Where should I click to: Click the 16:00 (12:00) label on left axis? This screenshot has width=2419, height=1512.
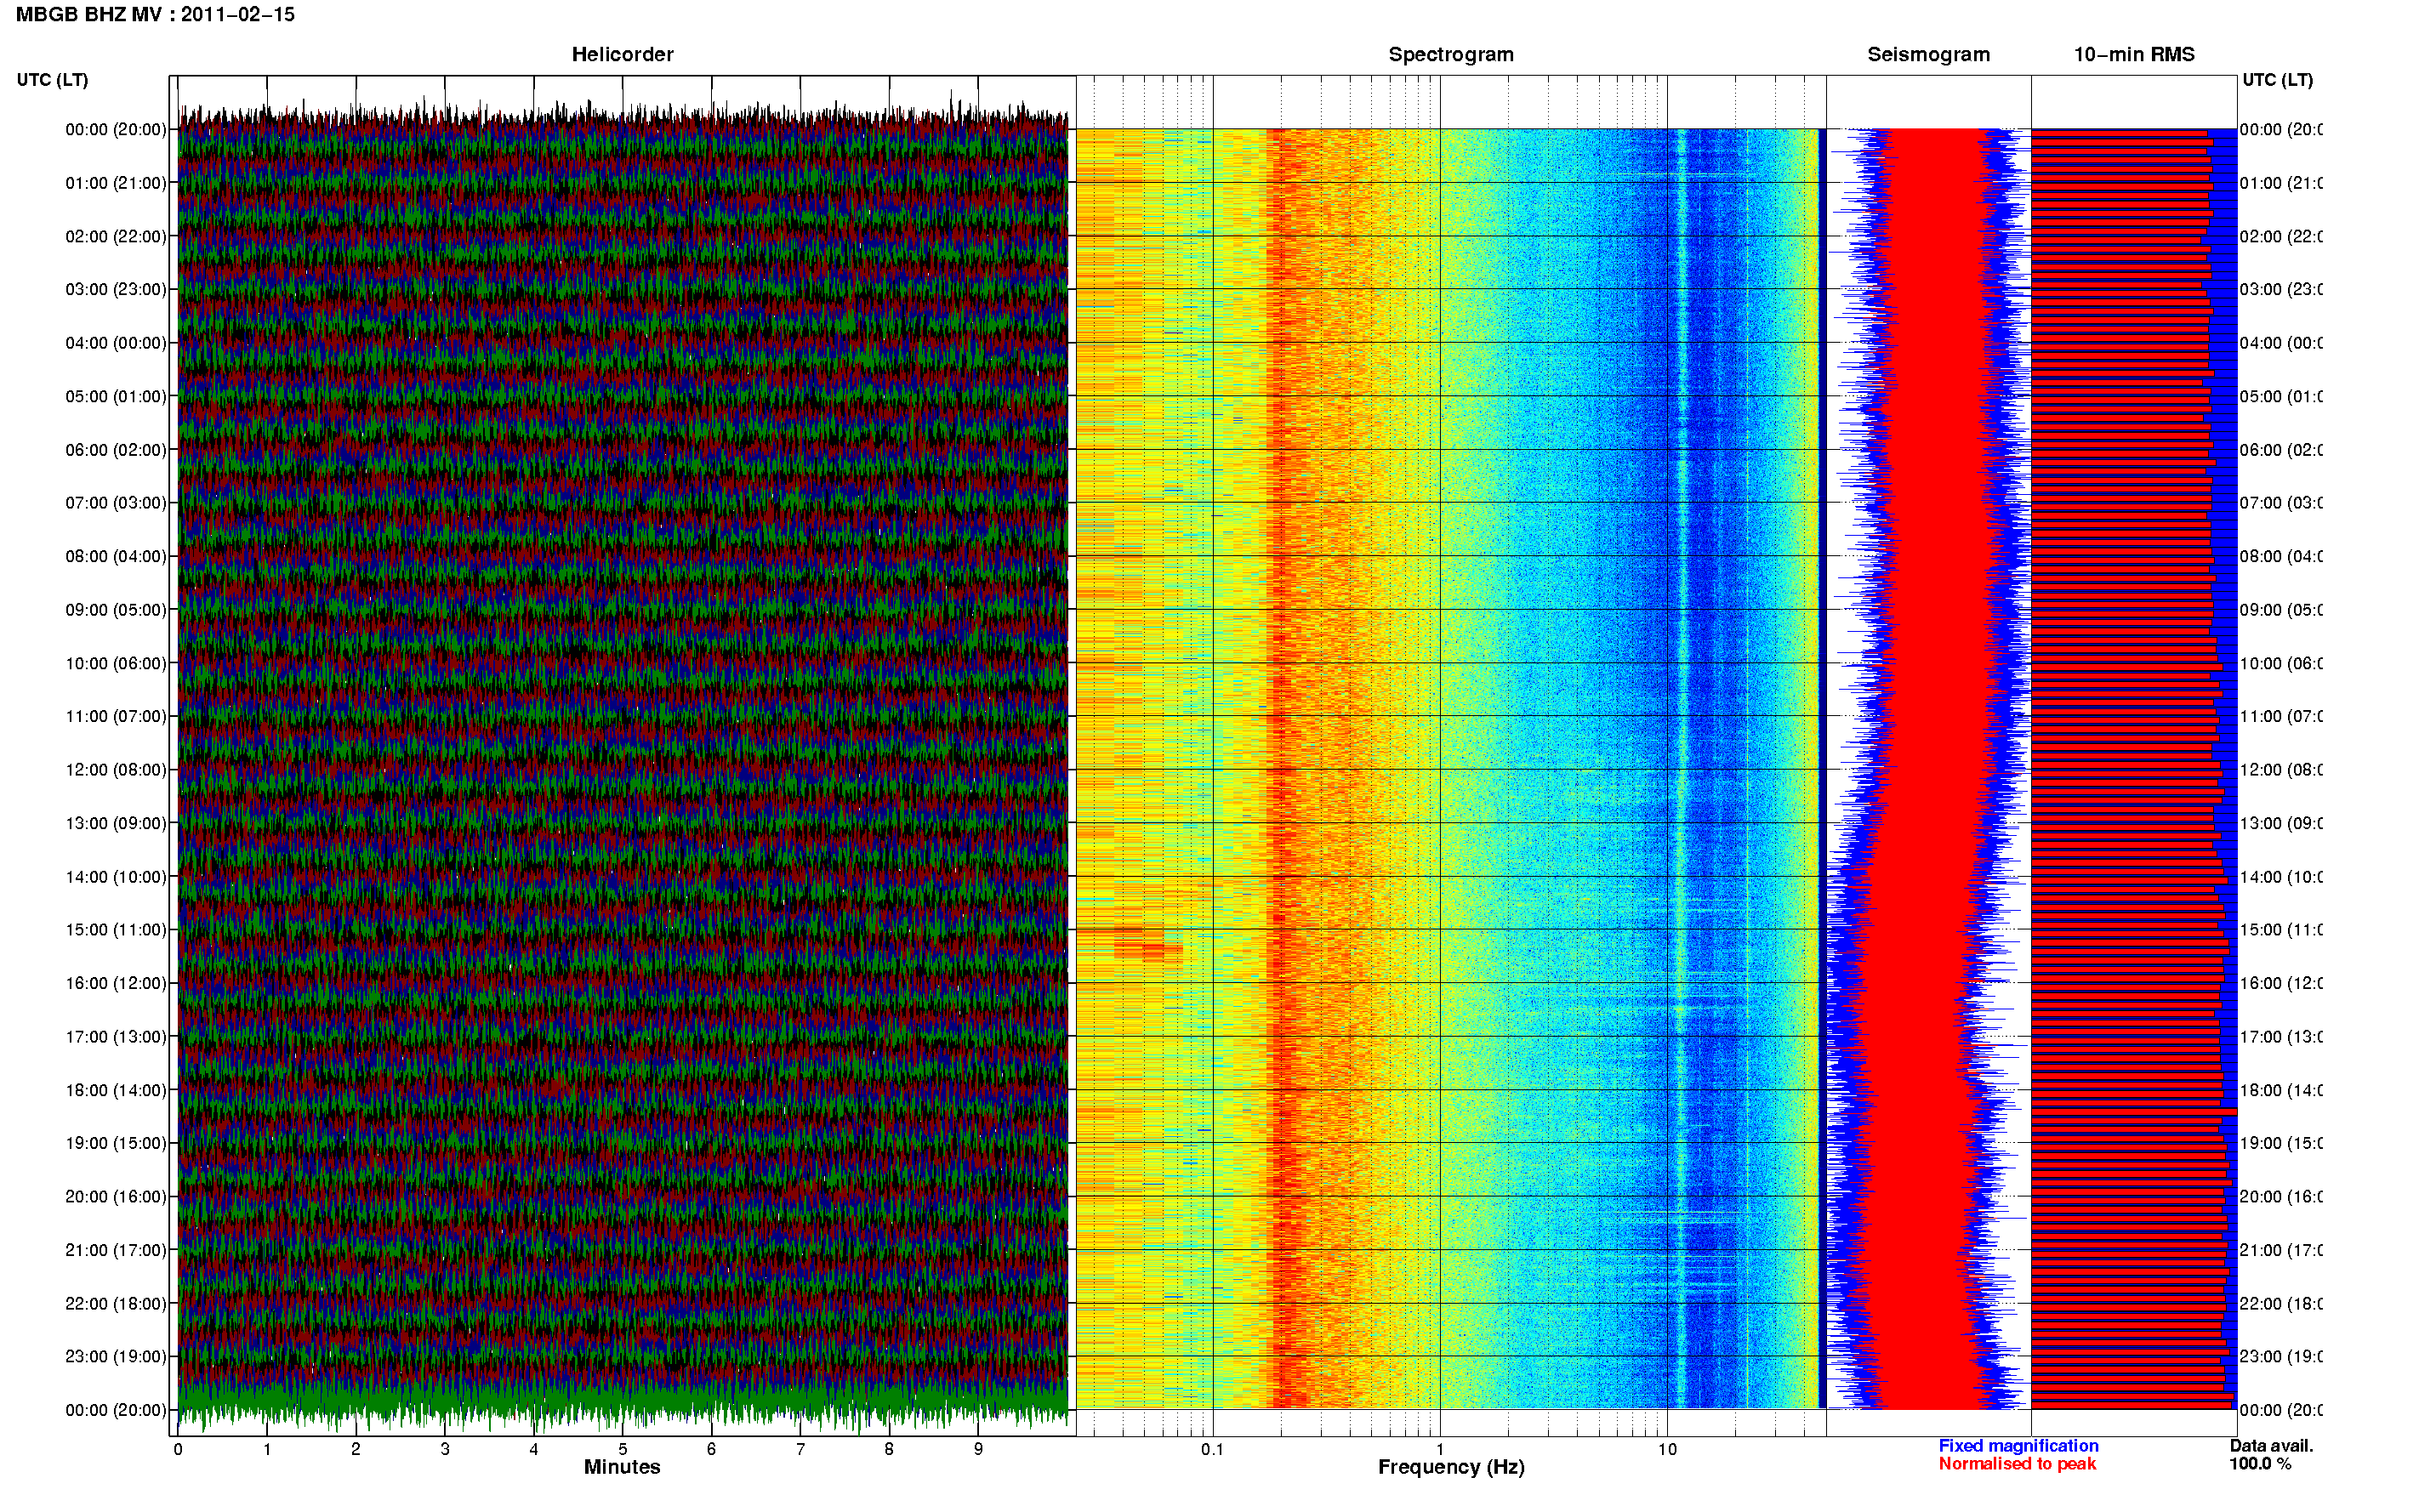(116, 983)
